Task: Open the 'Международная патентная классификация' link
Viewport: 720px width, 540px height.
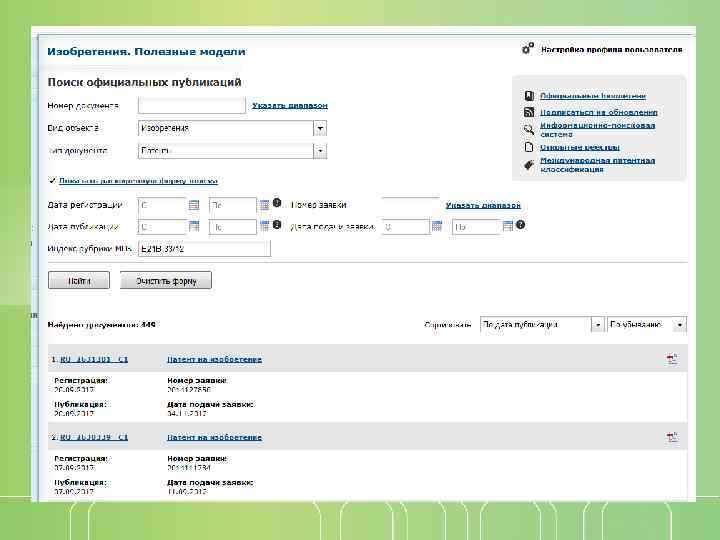Action: point(597,165)
